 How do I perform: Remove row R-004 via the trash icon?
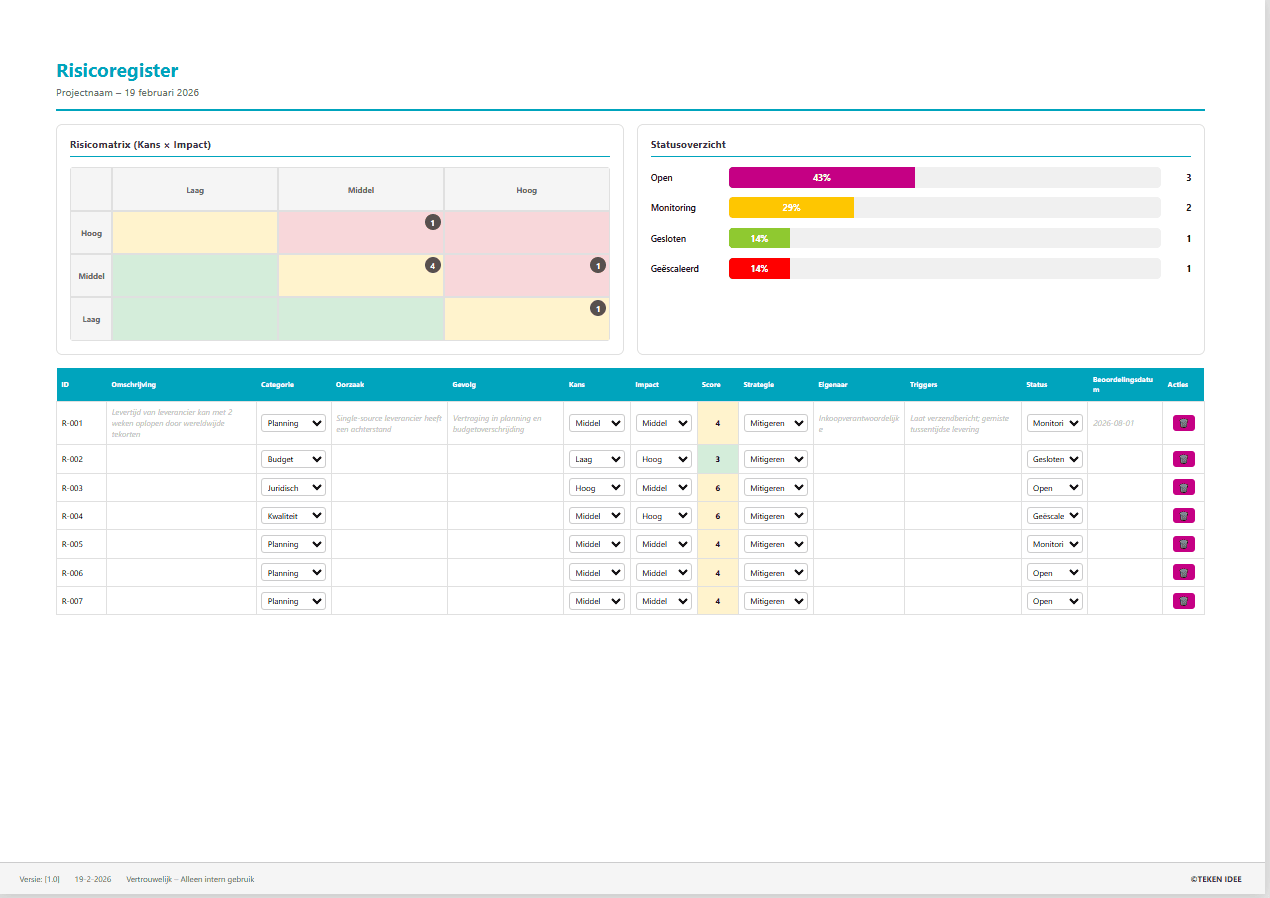point(1183,515)
